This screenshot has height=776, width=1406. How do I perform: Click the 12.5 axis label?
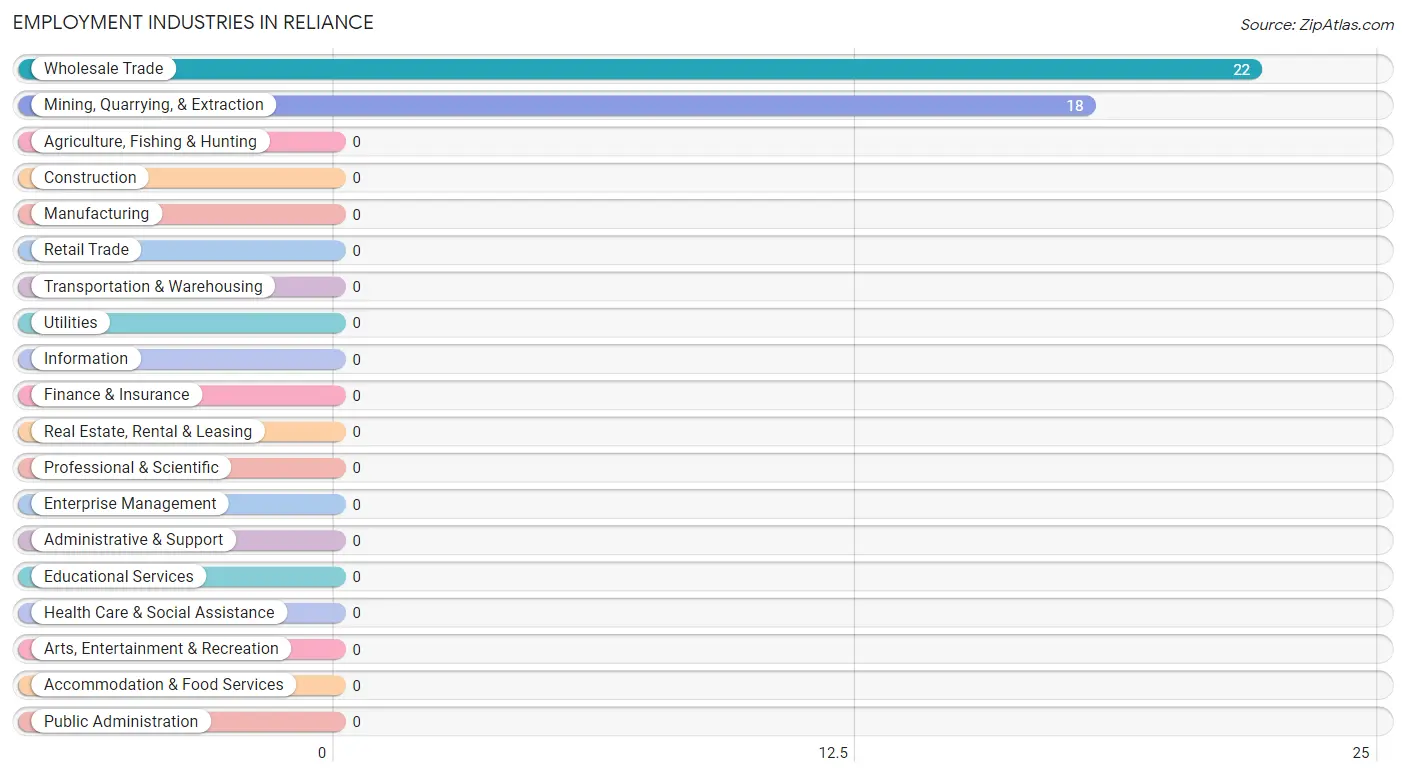[x=833, y=753]
